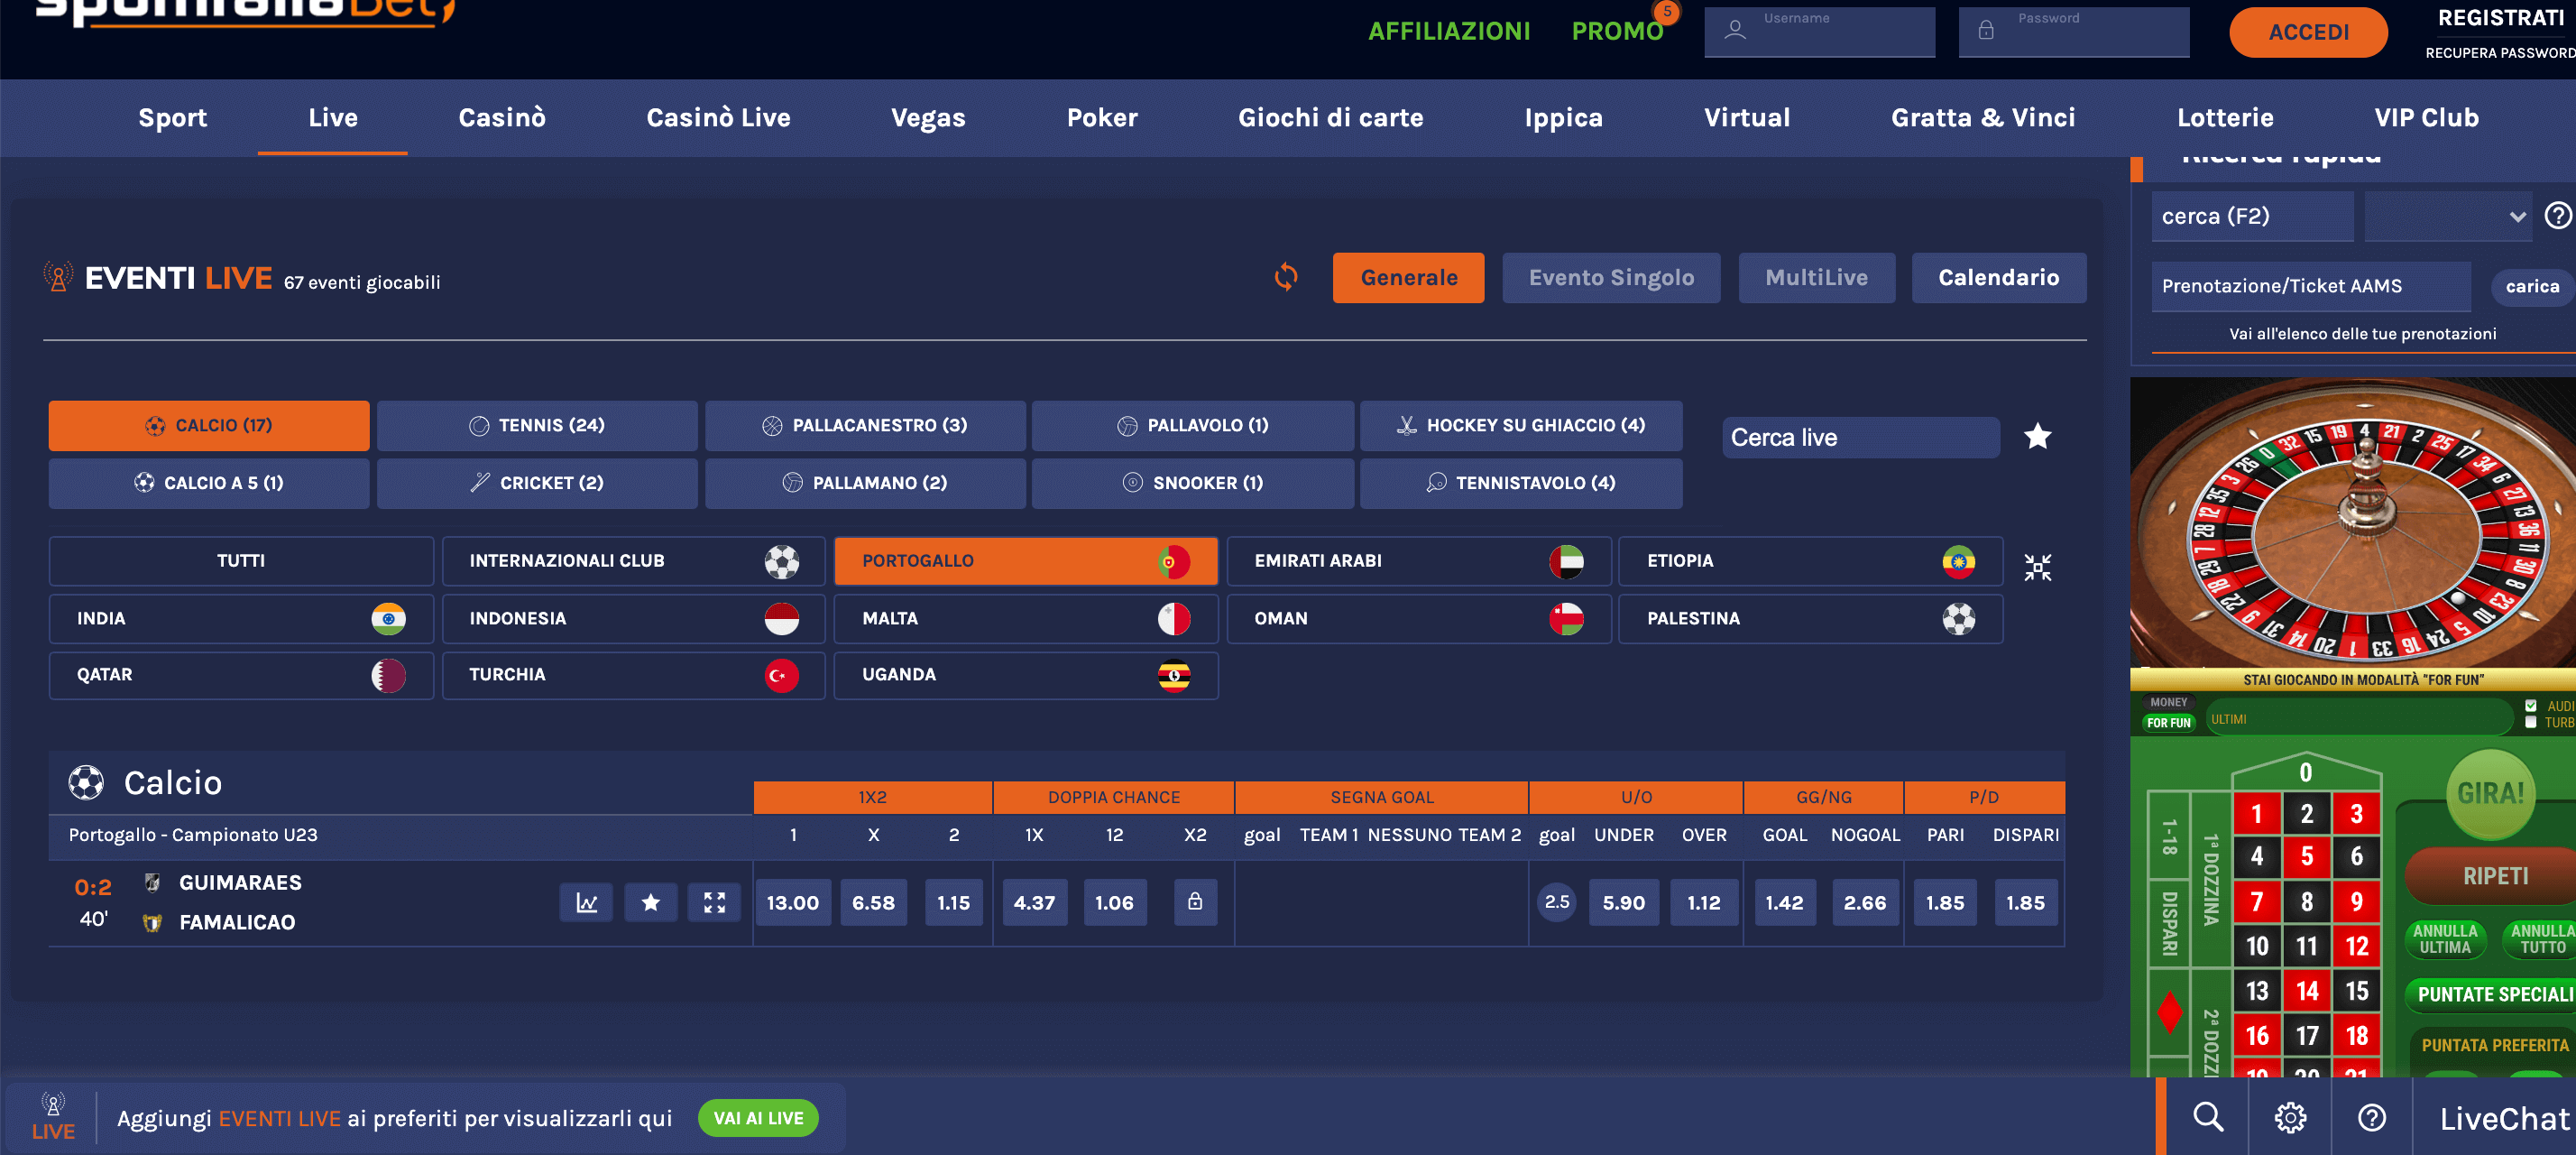Image resolution: width=2576 pixels, height=1155 pixels.
Task: Click the cerca (F2) search field
Action: [x=2252, y=216]
